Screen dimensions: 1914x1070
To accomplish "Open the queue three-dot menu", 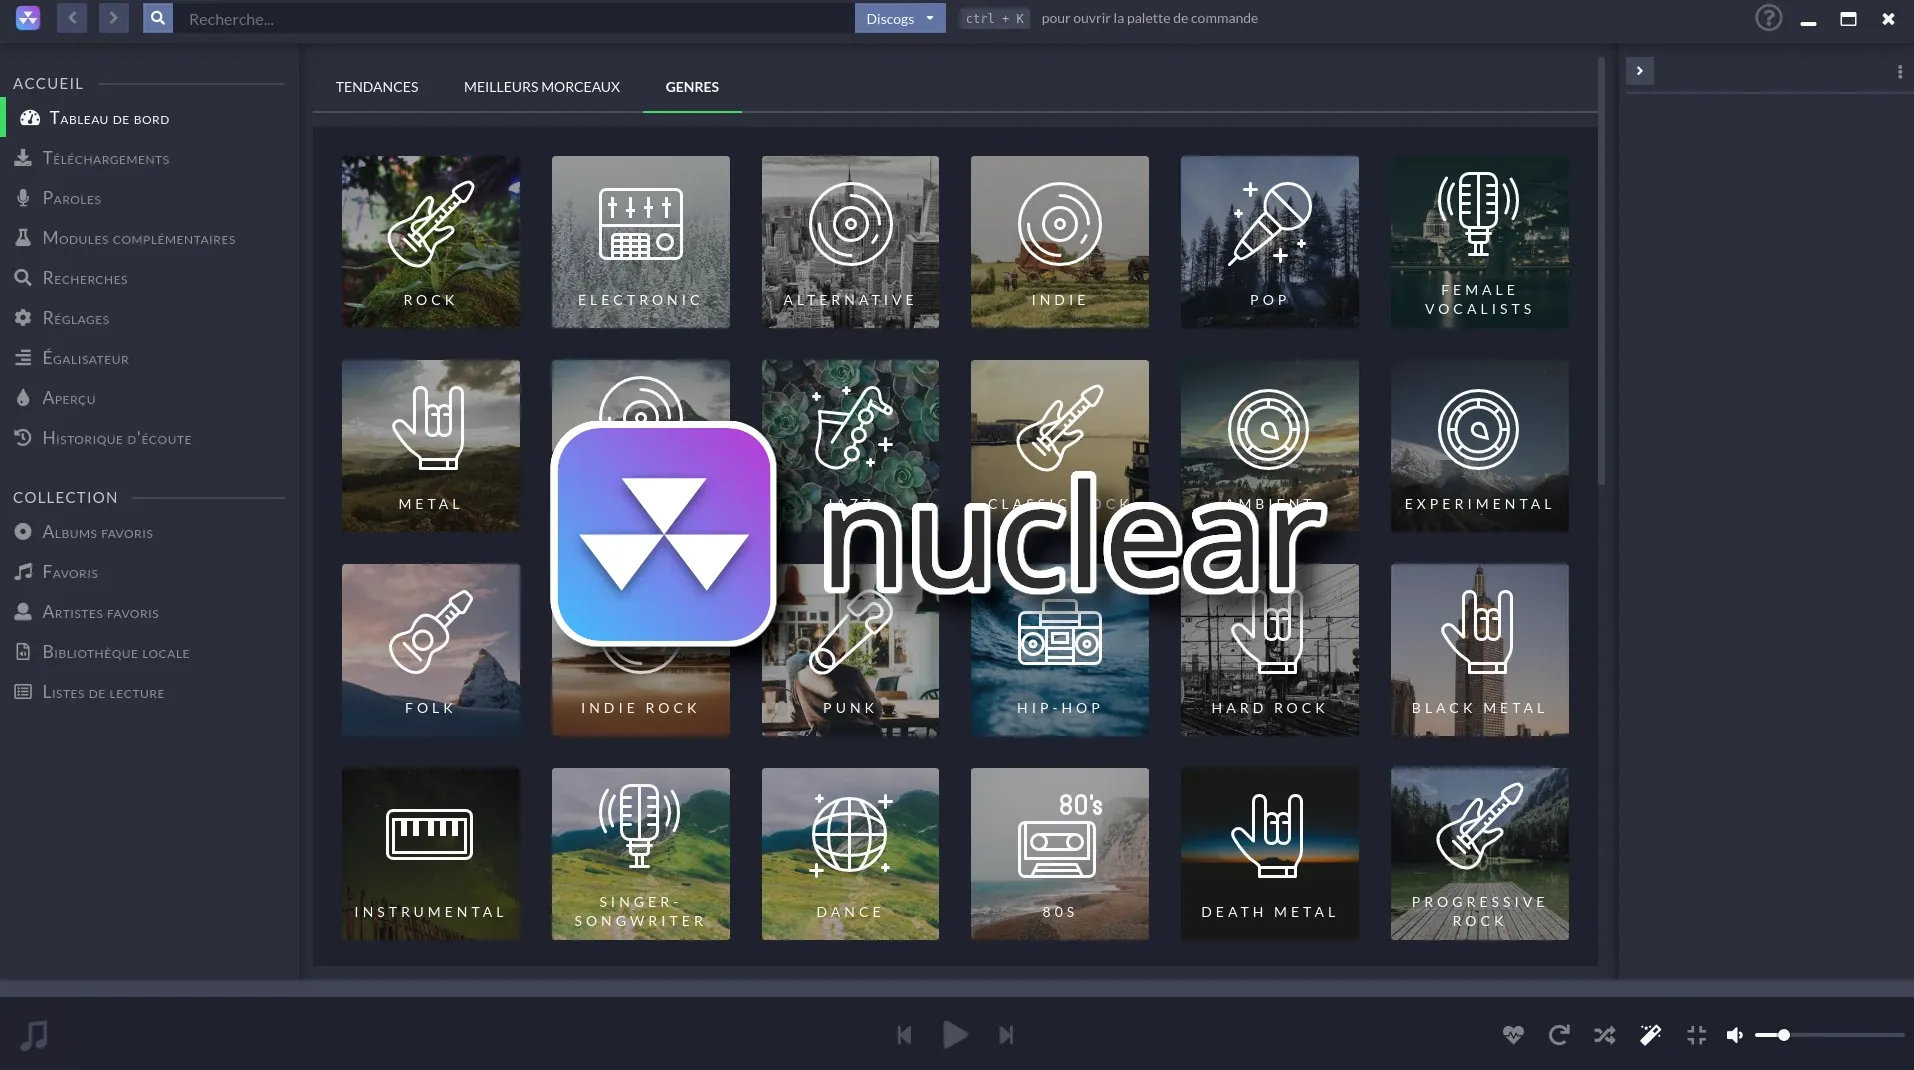I will coord(1899,70).
